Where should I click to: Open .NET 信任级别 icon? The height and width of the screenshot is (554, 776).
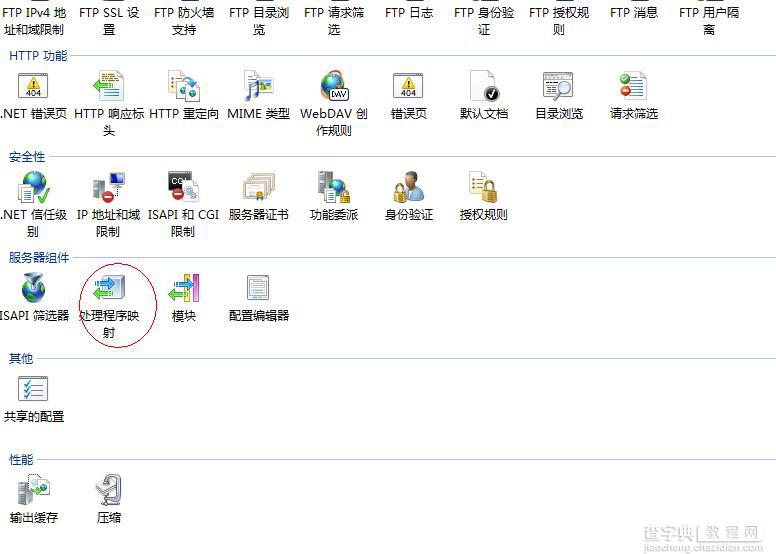coord(33,187)
